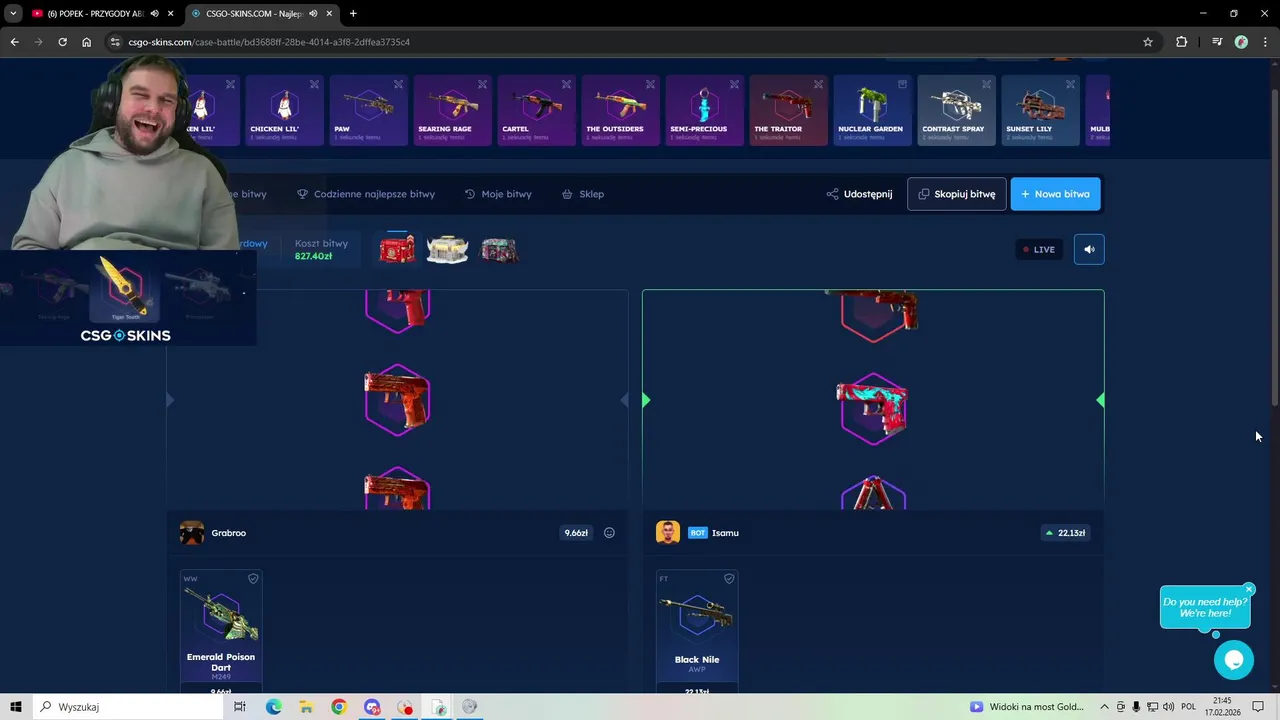Viewport: 1280px width, 720px height.
Task: Select the red case in battle
Action: [x=397, y=249]
